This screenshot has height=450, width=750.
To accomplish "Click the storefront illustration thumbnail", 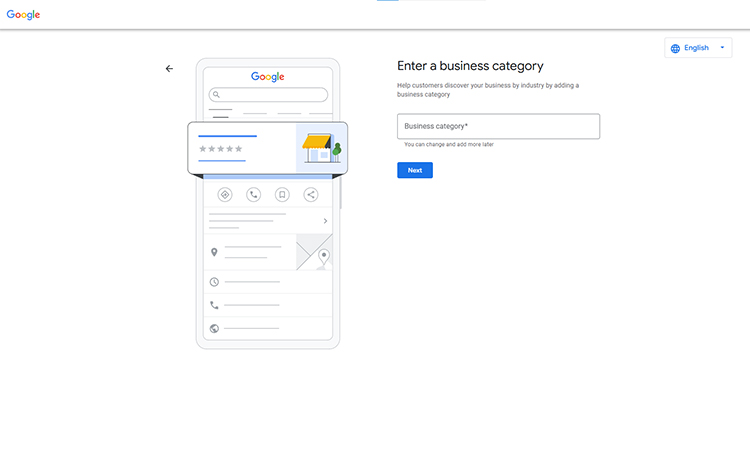I will (x=321, y=148).
